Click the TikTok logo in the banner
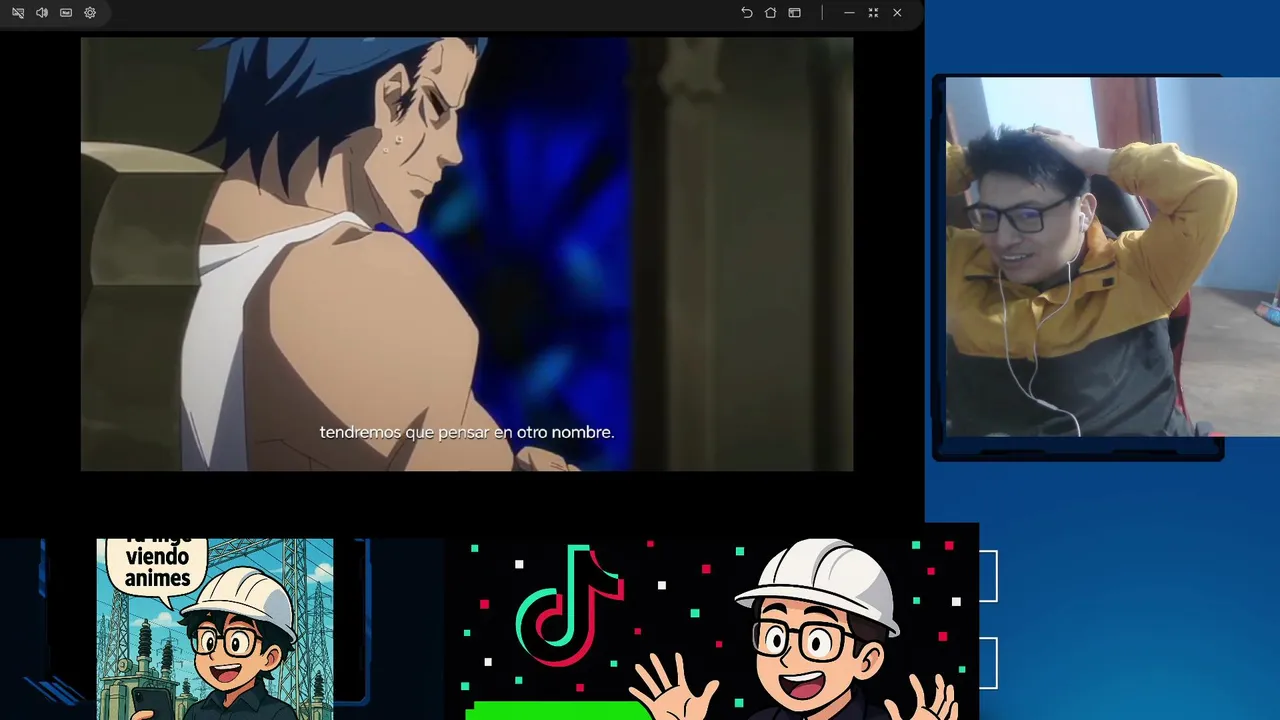Viewport: 1280px width, 720px height. point(570,605)
